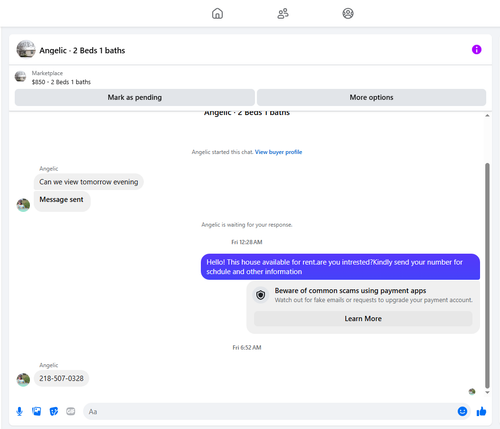
Task: Click the listing thumbnail in chat header
Action: pos(26,49)
